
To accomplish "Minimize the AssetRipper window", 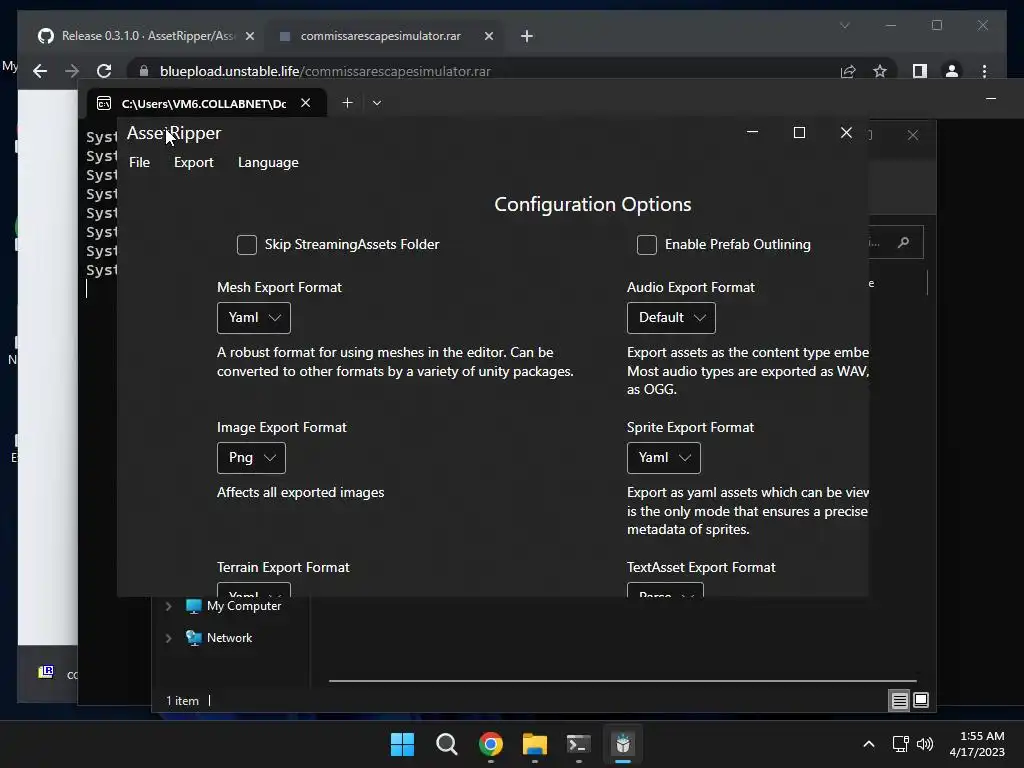I will pos(752,133).
